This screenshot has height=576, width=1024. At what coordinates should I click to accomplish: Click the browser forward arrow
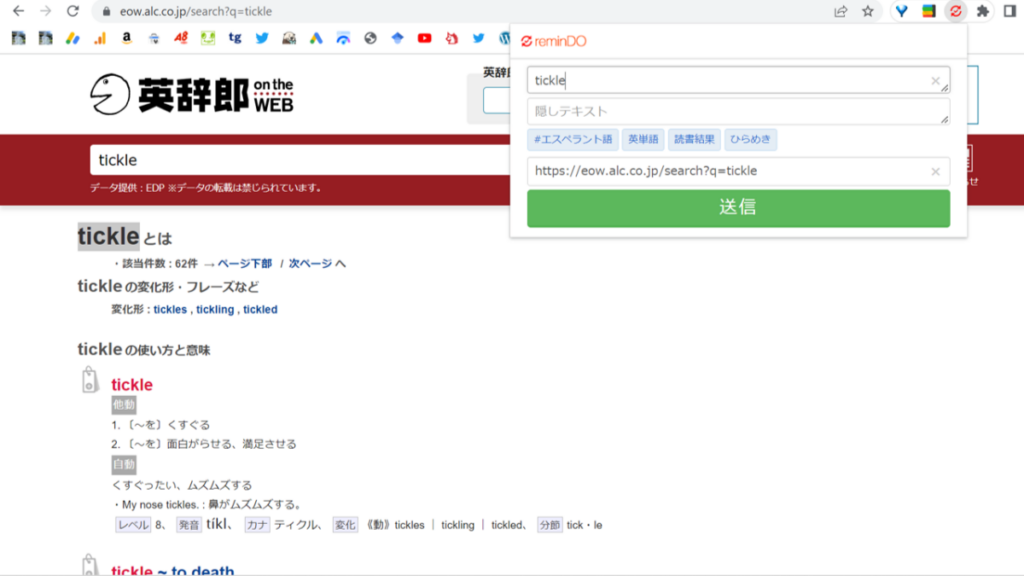pyautogui.click(x=45, y=11)
